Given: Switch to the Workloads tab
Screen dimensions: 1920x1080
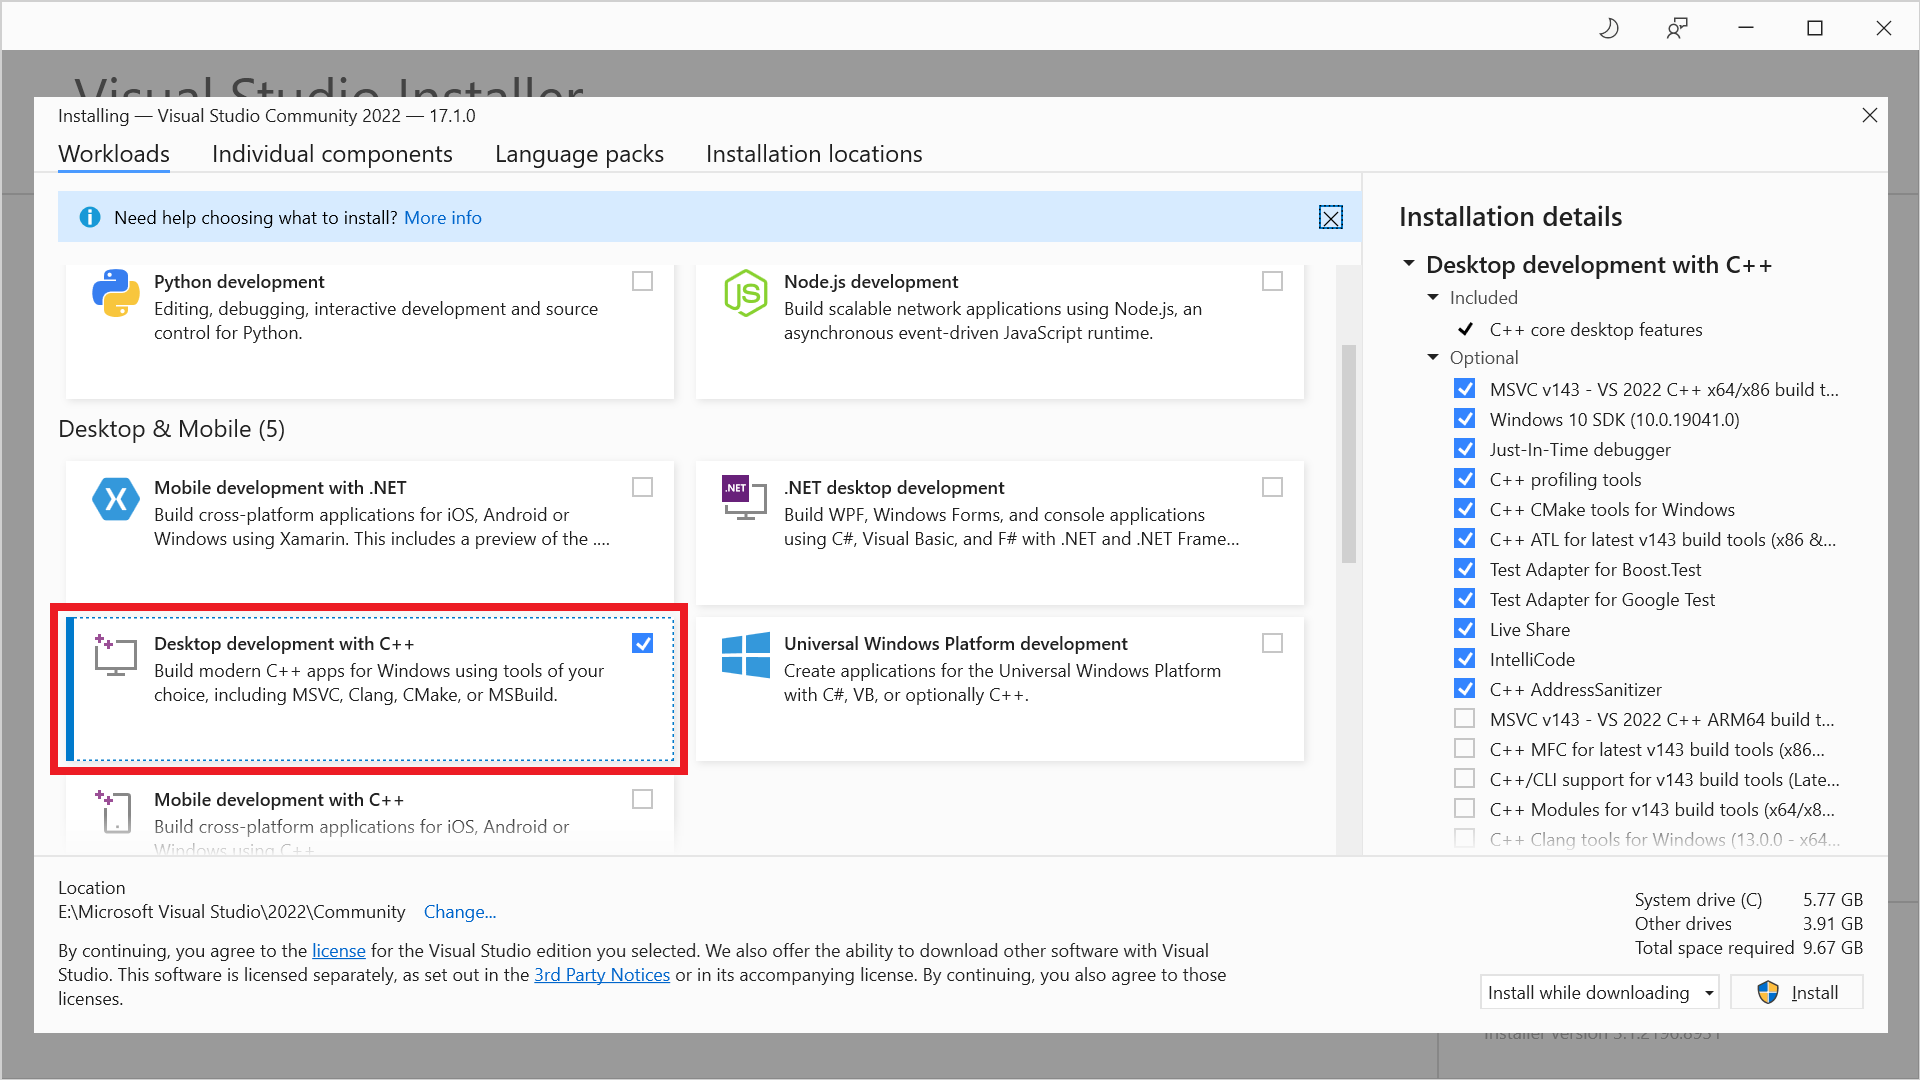Looking at the screenshot, I should [114, 154].
